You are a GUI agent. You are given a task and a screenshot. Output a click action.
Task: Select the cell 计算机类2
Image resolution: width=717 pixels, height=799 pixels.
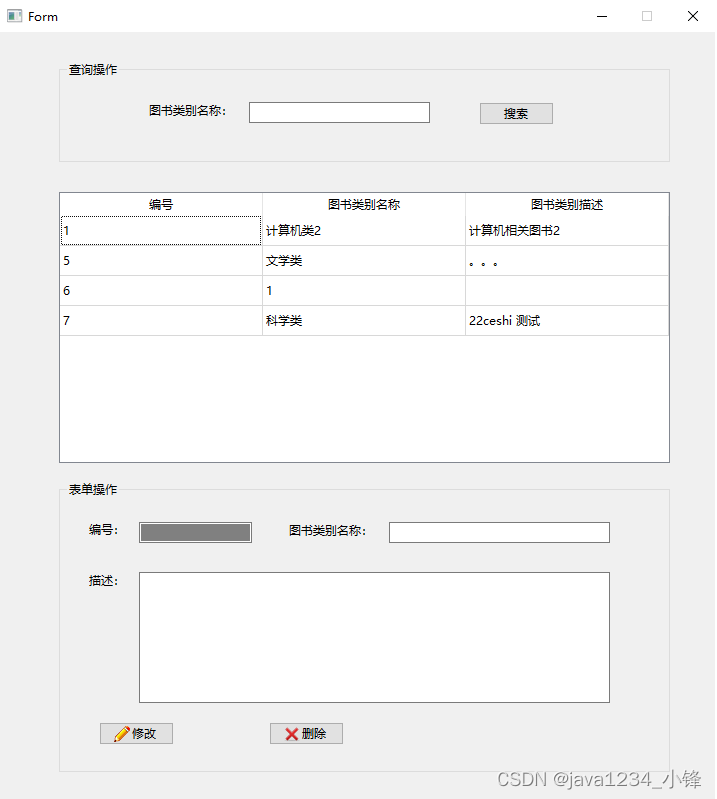[365, 231]
